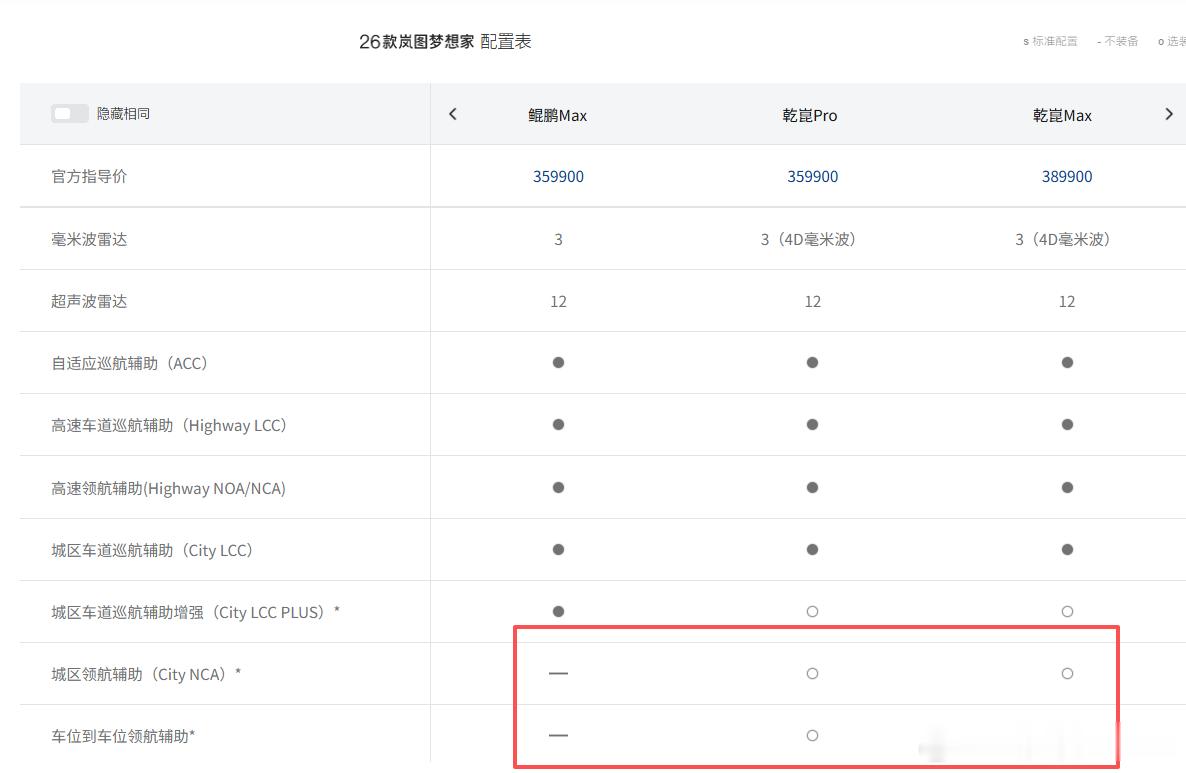This screenshot has width=1186, height=773.
Task: Click the City LCC PLUS row label
Action: tap(195, 613)
